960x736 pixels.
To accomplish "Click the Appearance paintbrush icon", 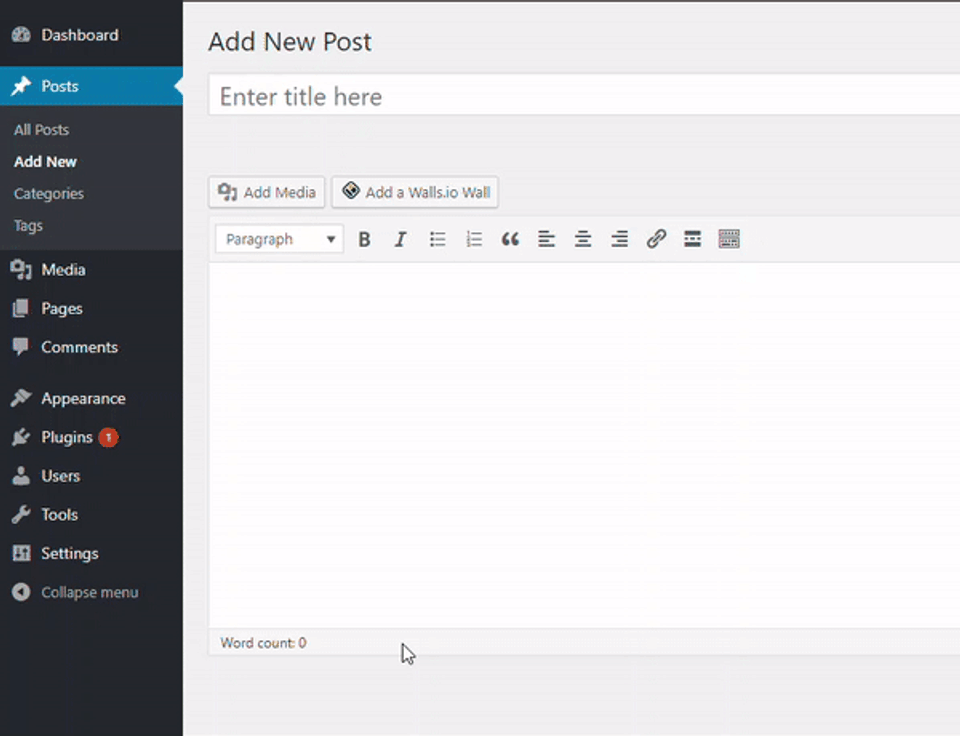I will point(21,399).
